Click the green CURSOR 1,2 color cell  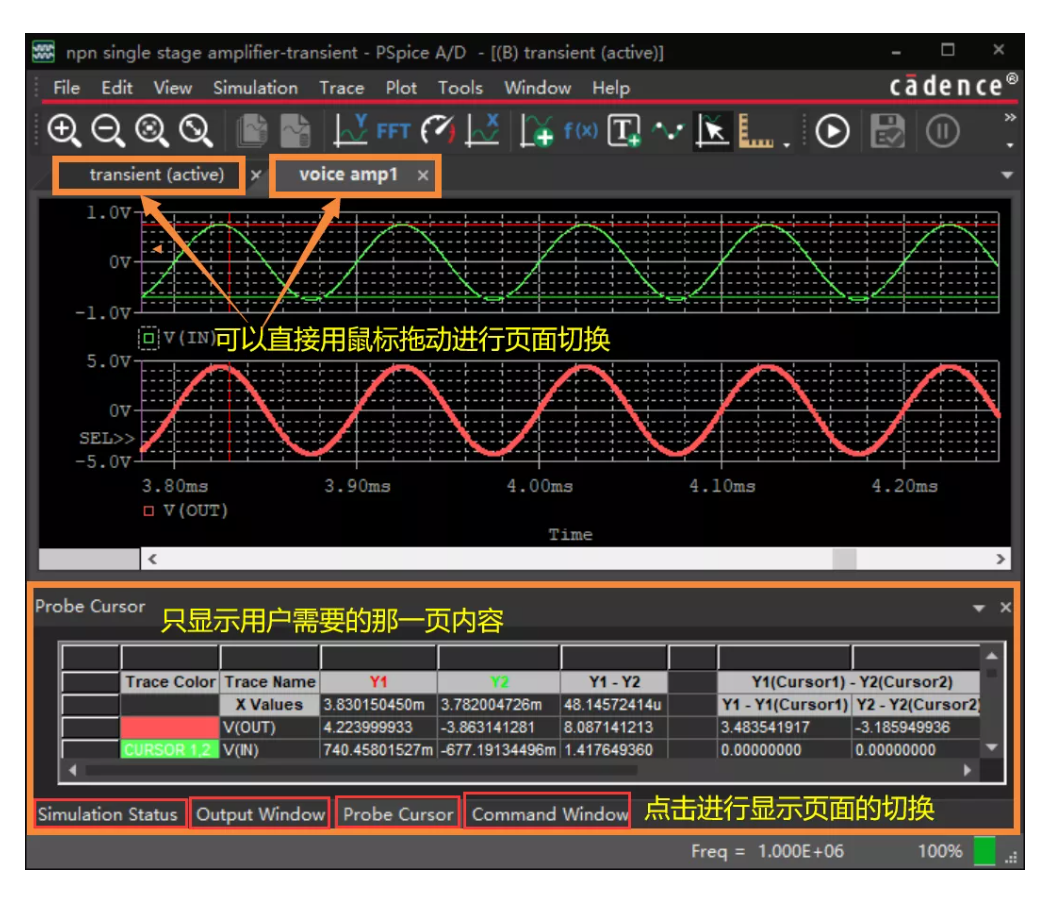(x=170, y=749)
